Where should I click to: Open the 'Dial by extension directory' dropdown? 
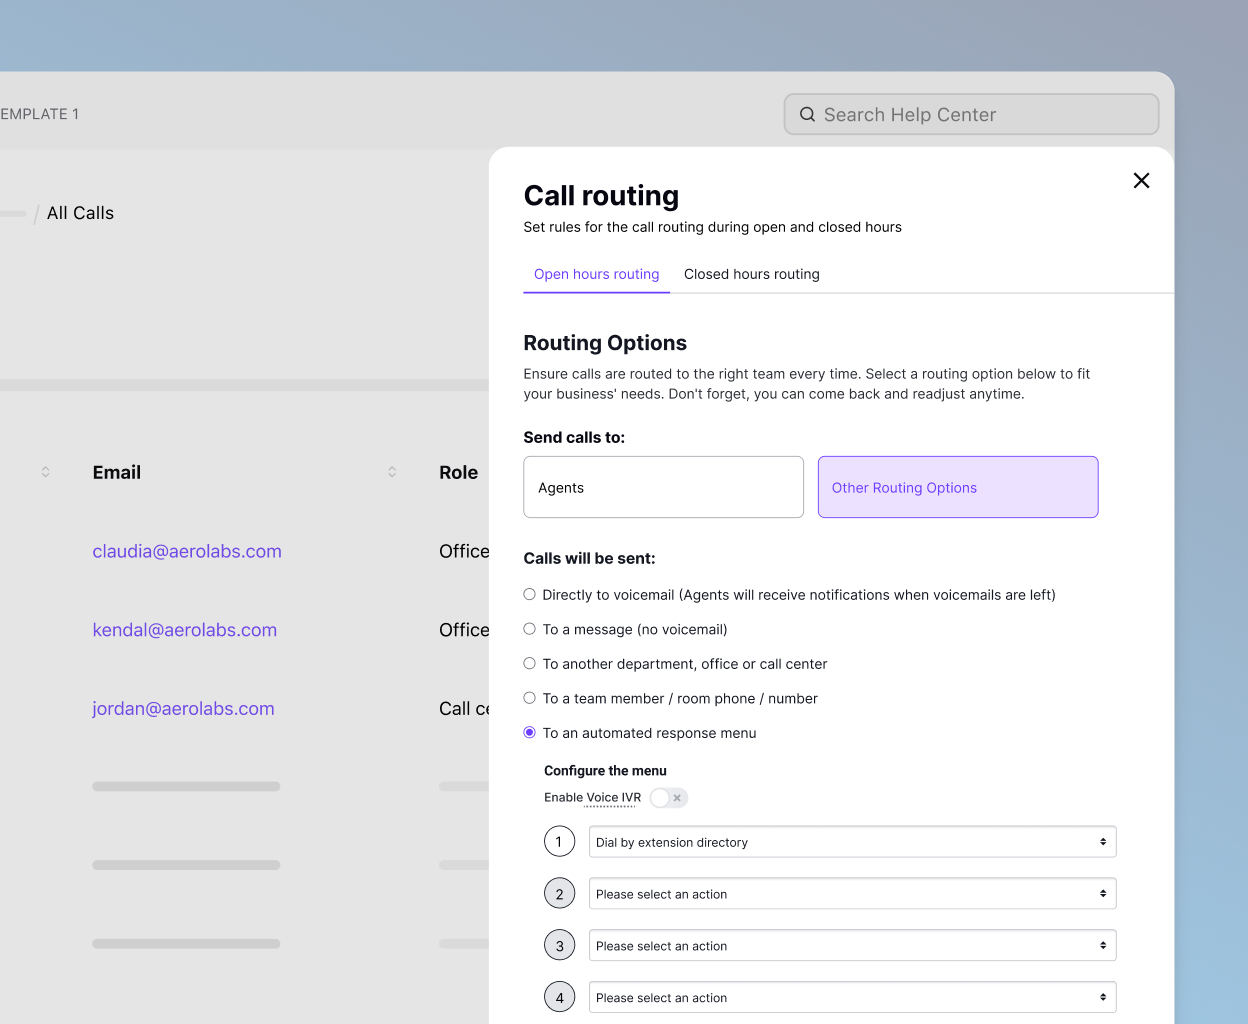pos(852,841)
